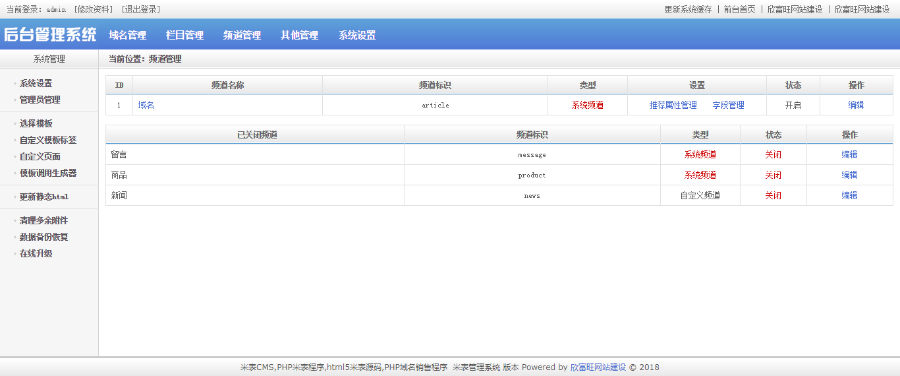
Task: Click the 退出登录 link
Action: pos(141,9)
